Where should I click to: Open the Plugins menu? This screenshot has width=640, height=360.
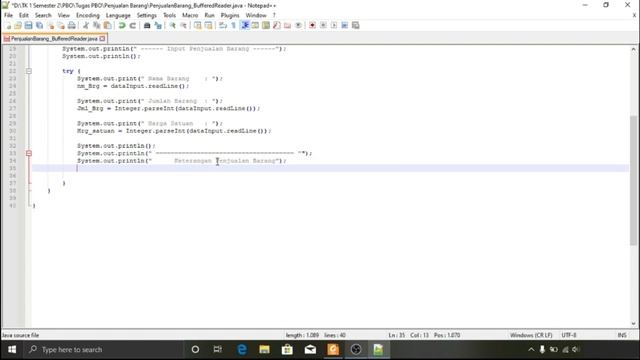[x=230, y=15]
